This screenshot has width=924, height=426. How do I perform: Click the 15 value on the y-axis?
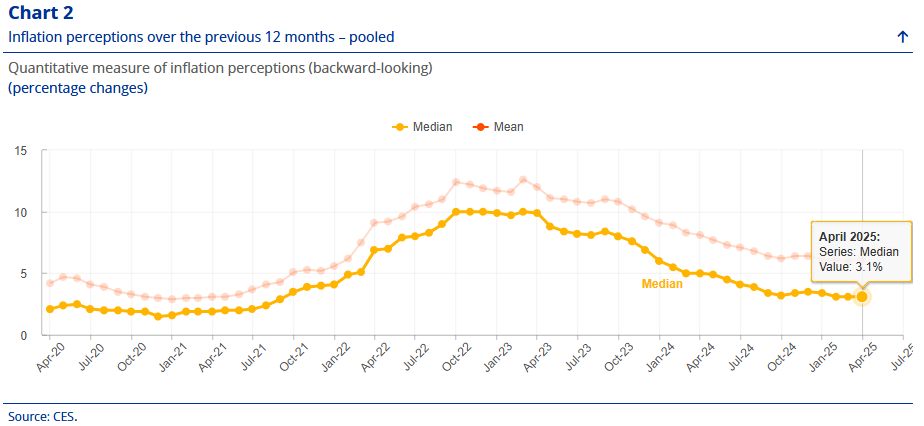(20, 151)
